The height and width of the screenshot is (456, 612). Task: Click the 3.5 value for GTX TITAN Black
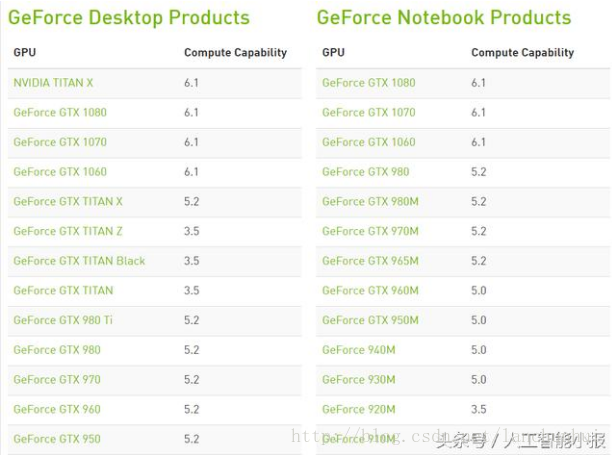192,261
